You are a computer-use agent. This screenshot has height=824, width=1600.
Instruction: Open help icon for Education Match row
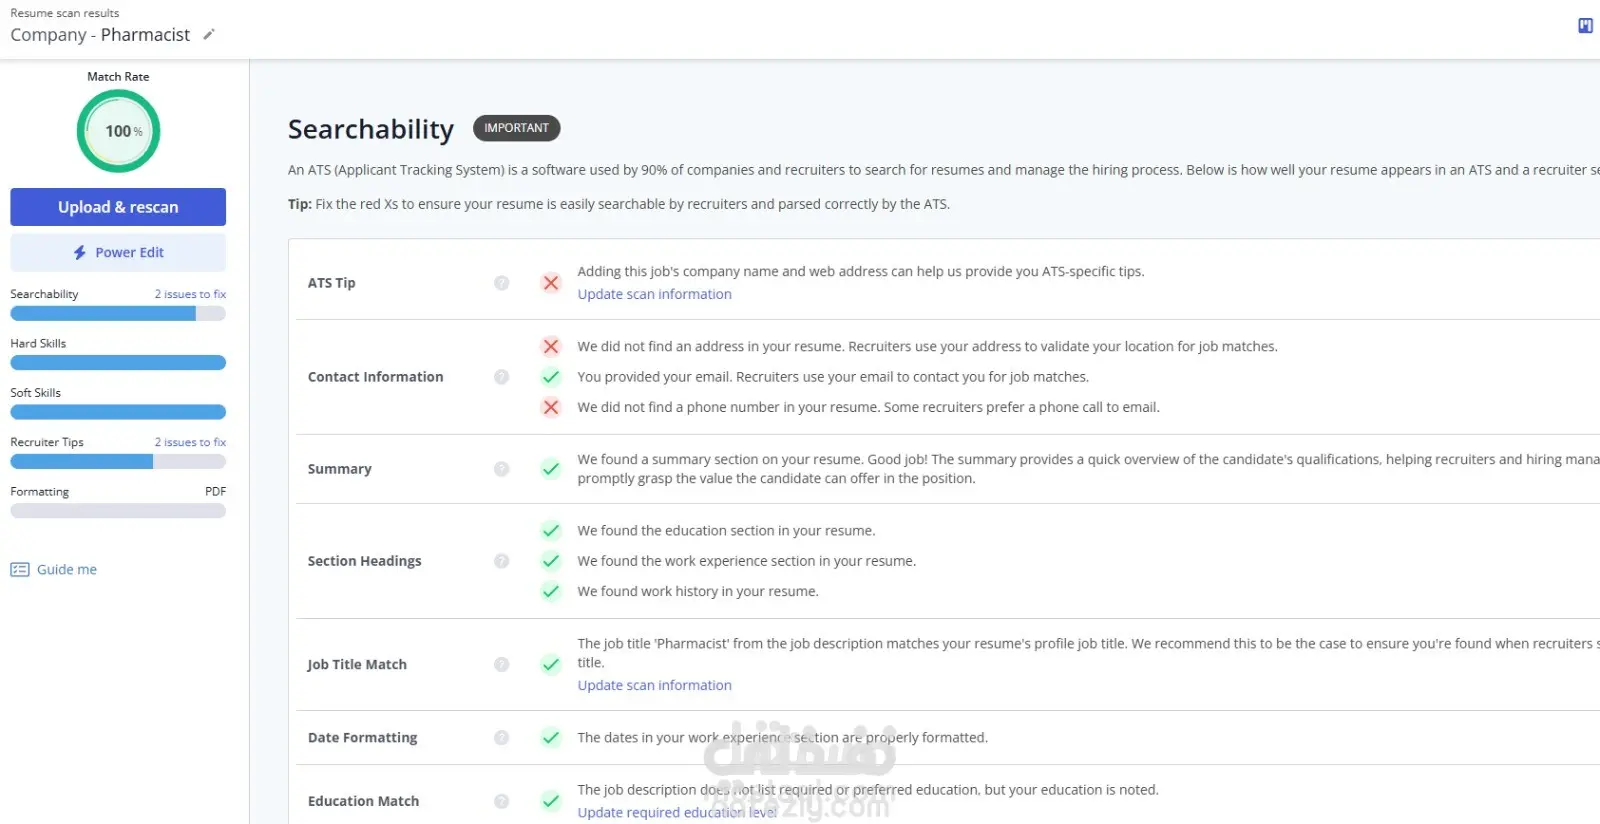click(x=502, y=801)
